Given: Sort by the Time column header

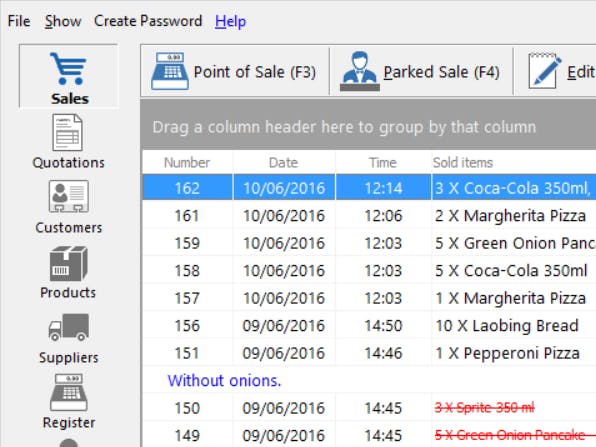Looking at the screenshot, I should tap(383, 162).
